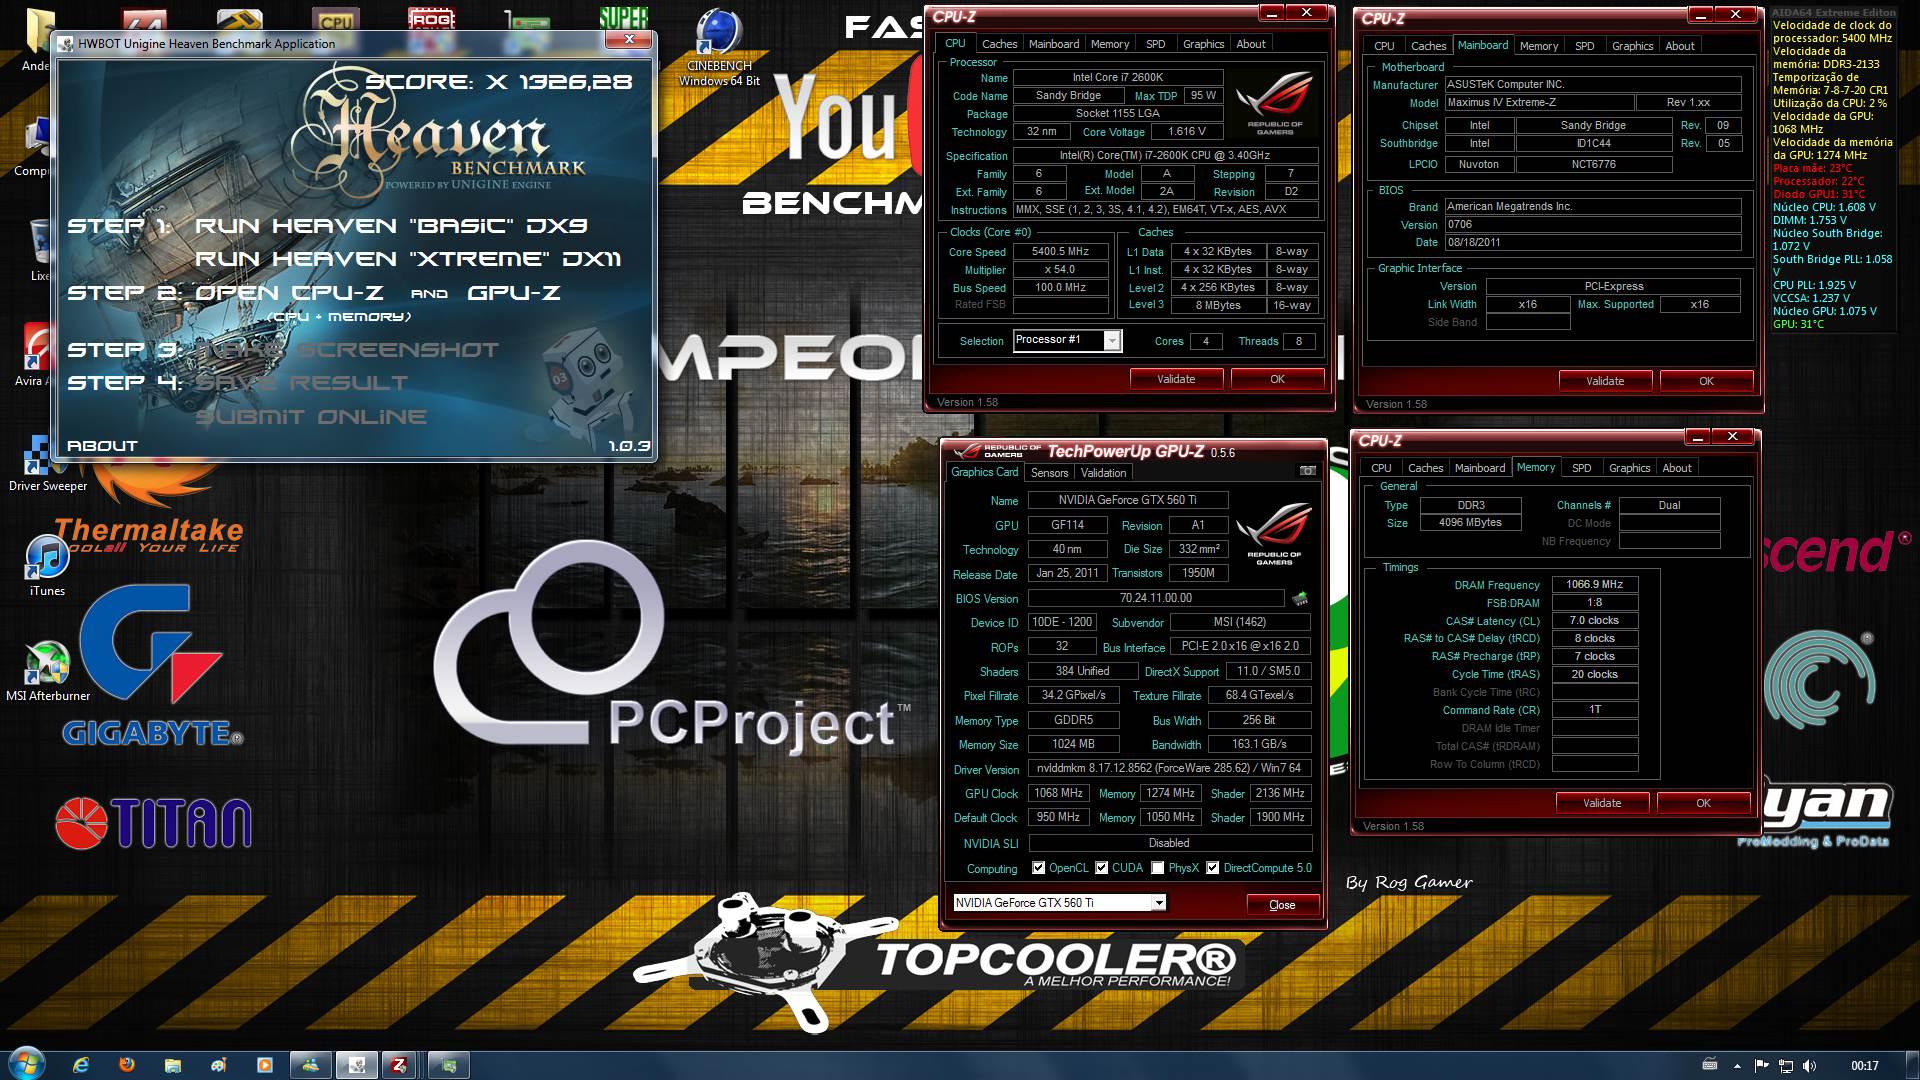This screenshot has height=1080, width=1920.
Task: Open the CINEBENCH Windows 64 Bit shortcut
Action: click(719, 47)
